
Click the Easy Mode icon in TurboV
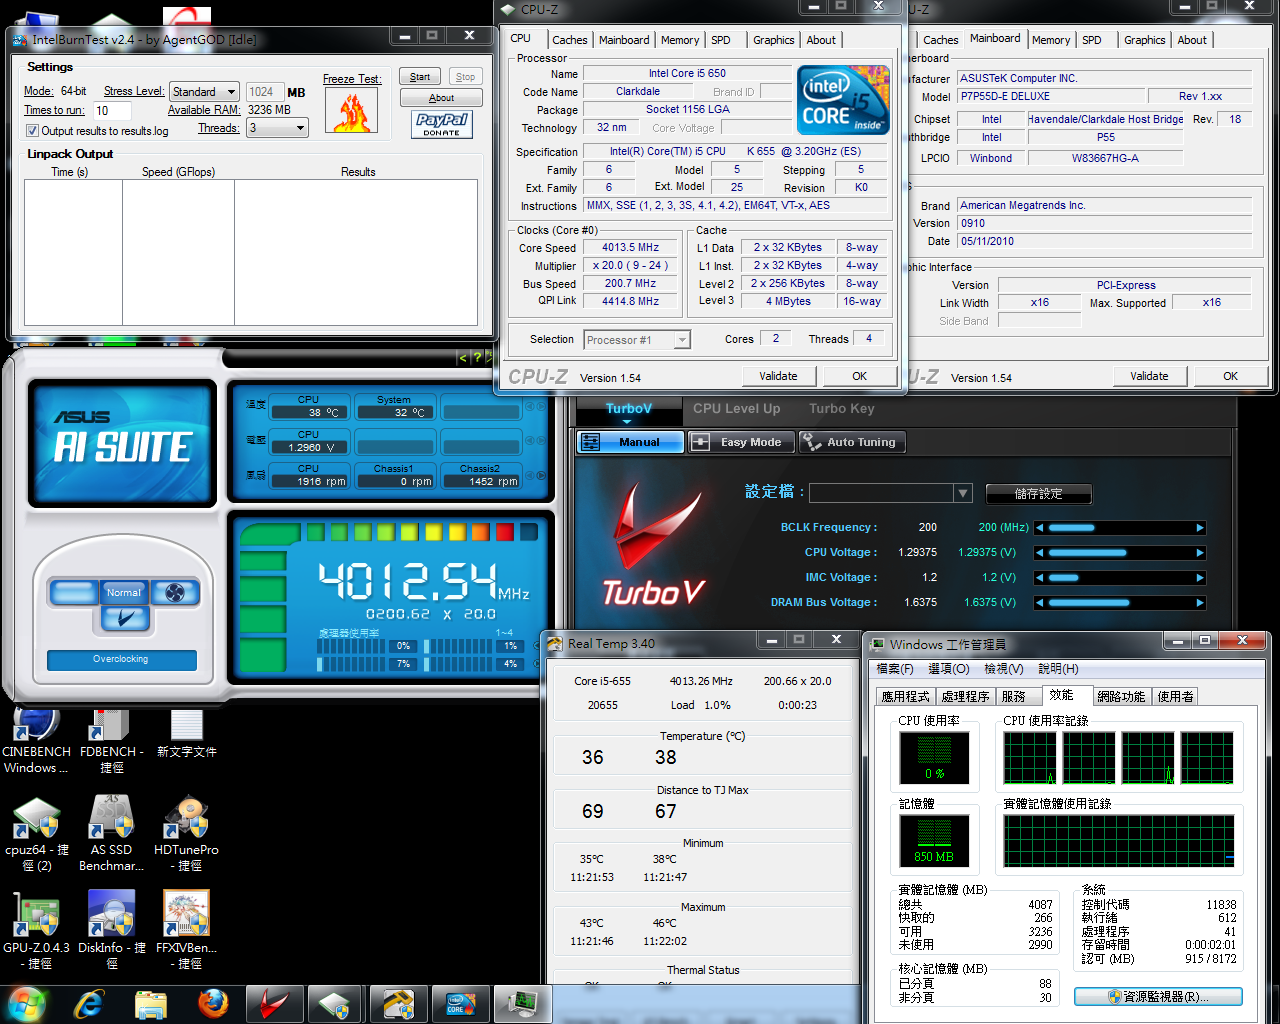point(701,442)
